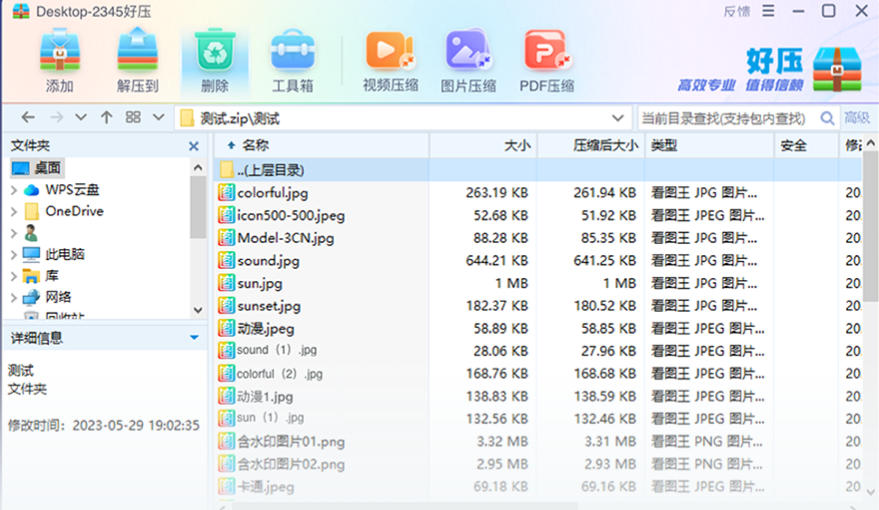Open the view mode dropdown arrow

(x=159, y=118)
